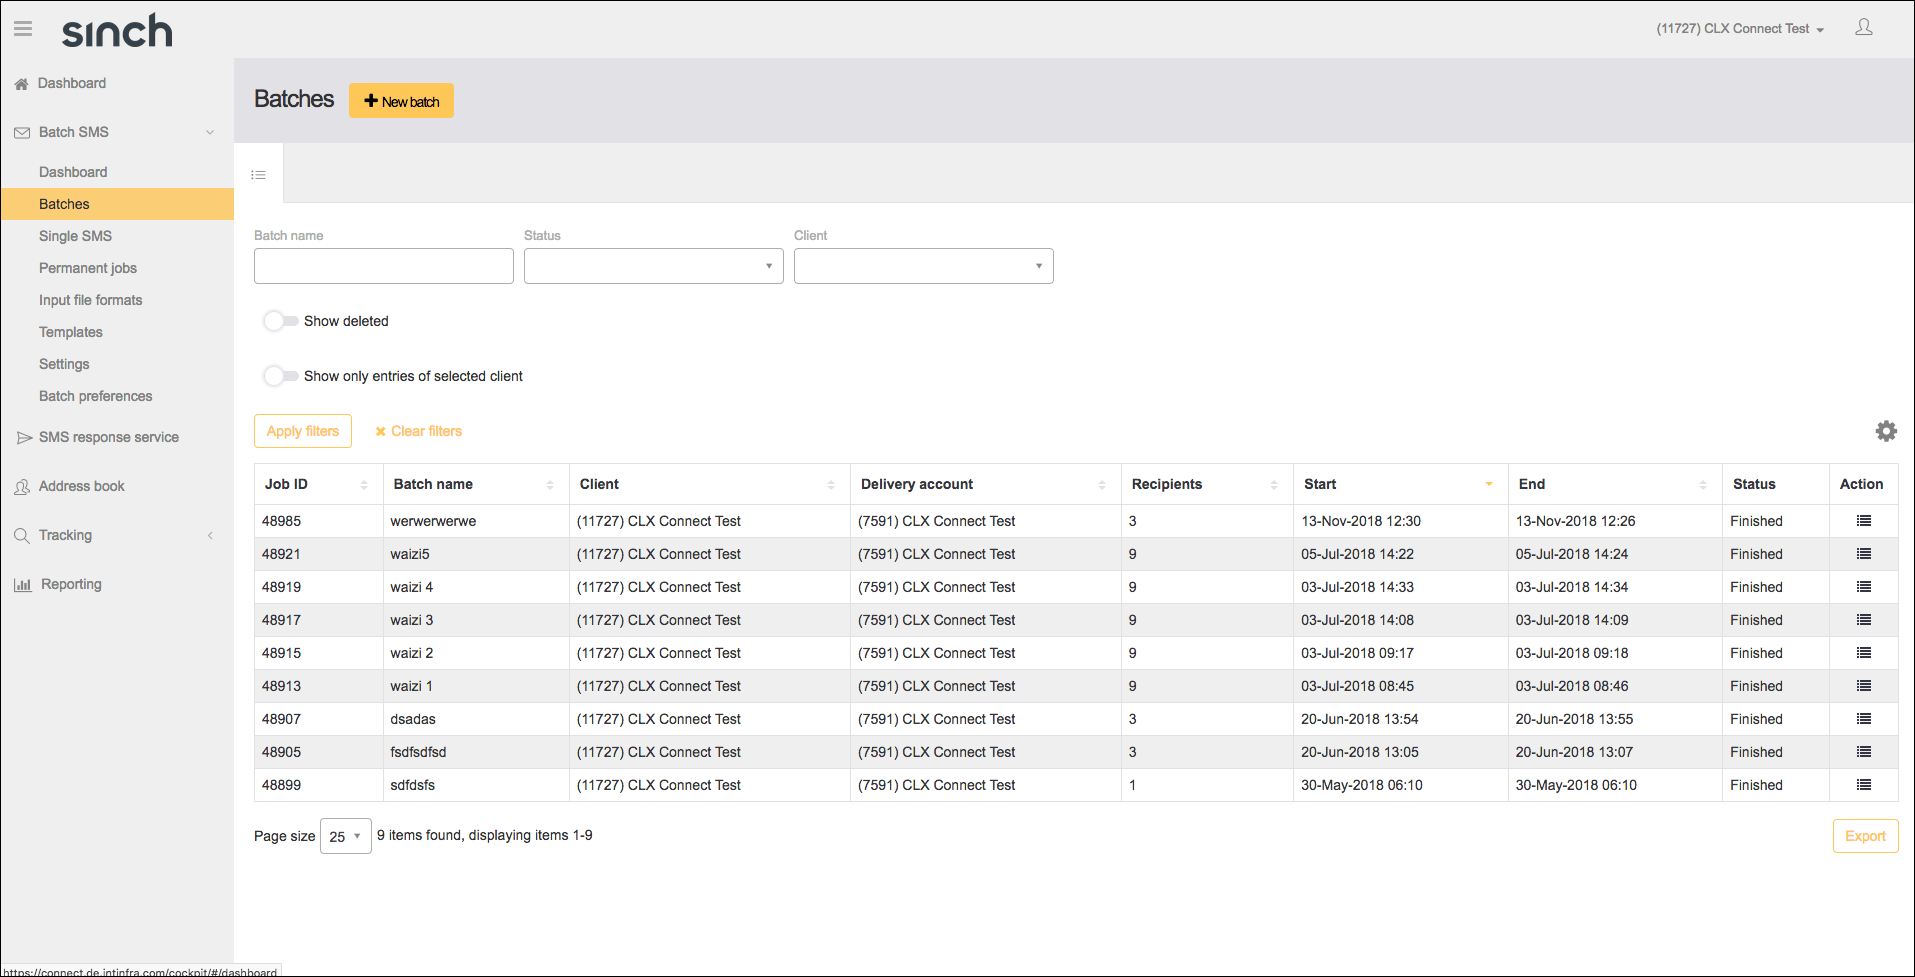Open action menu for job 48985
The image size is (1915, 977).
point(1863,521)
